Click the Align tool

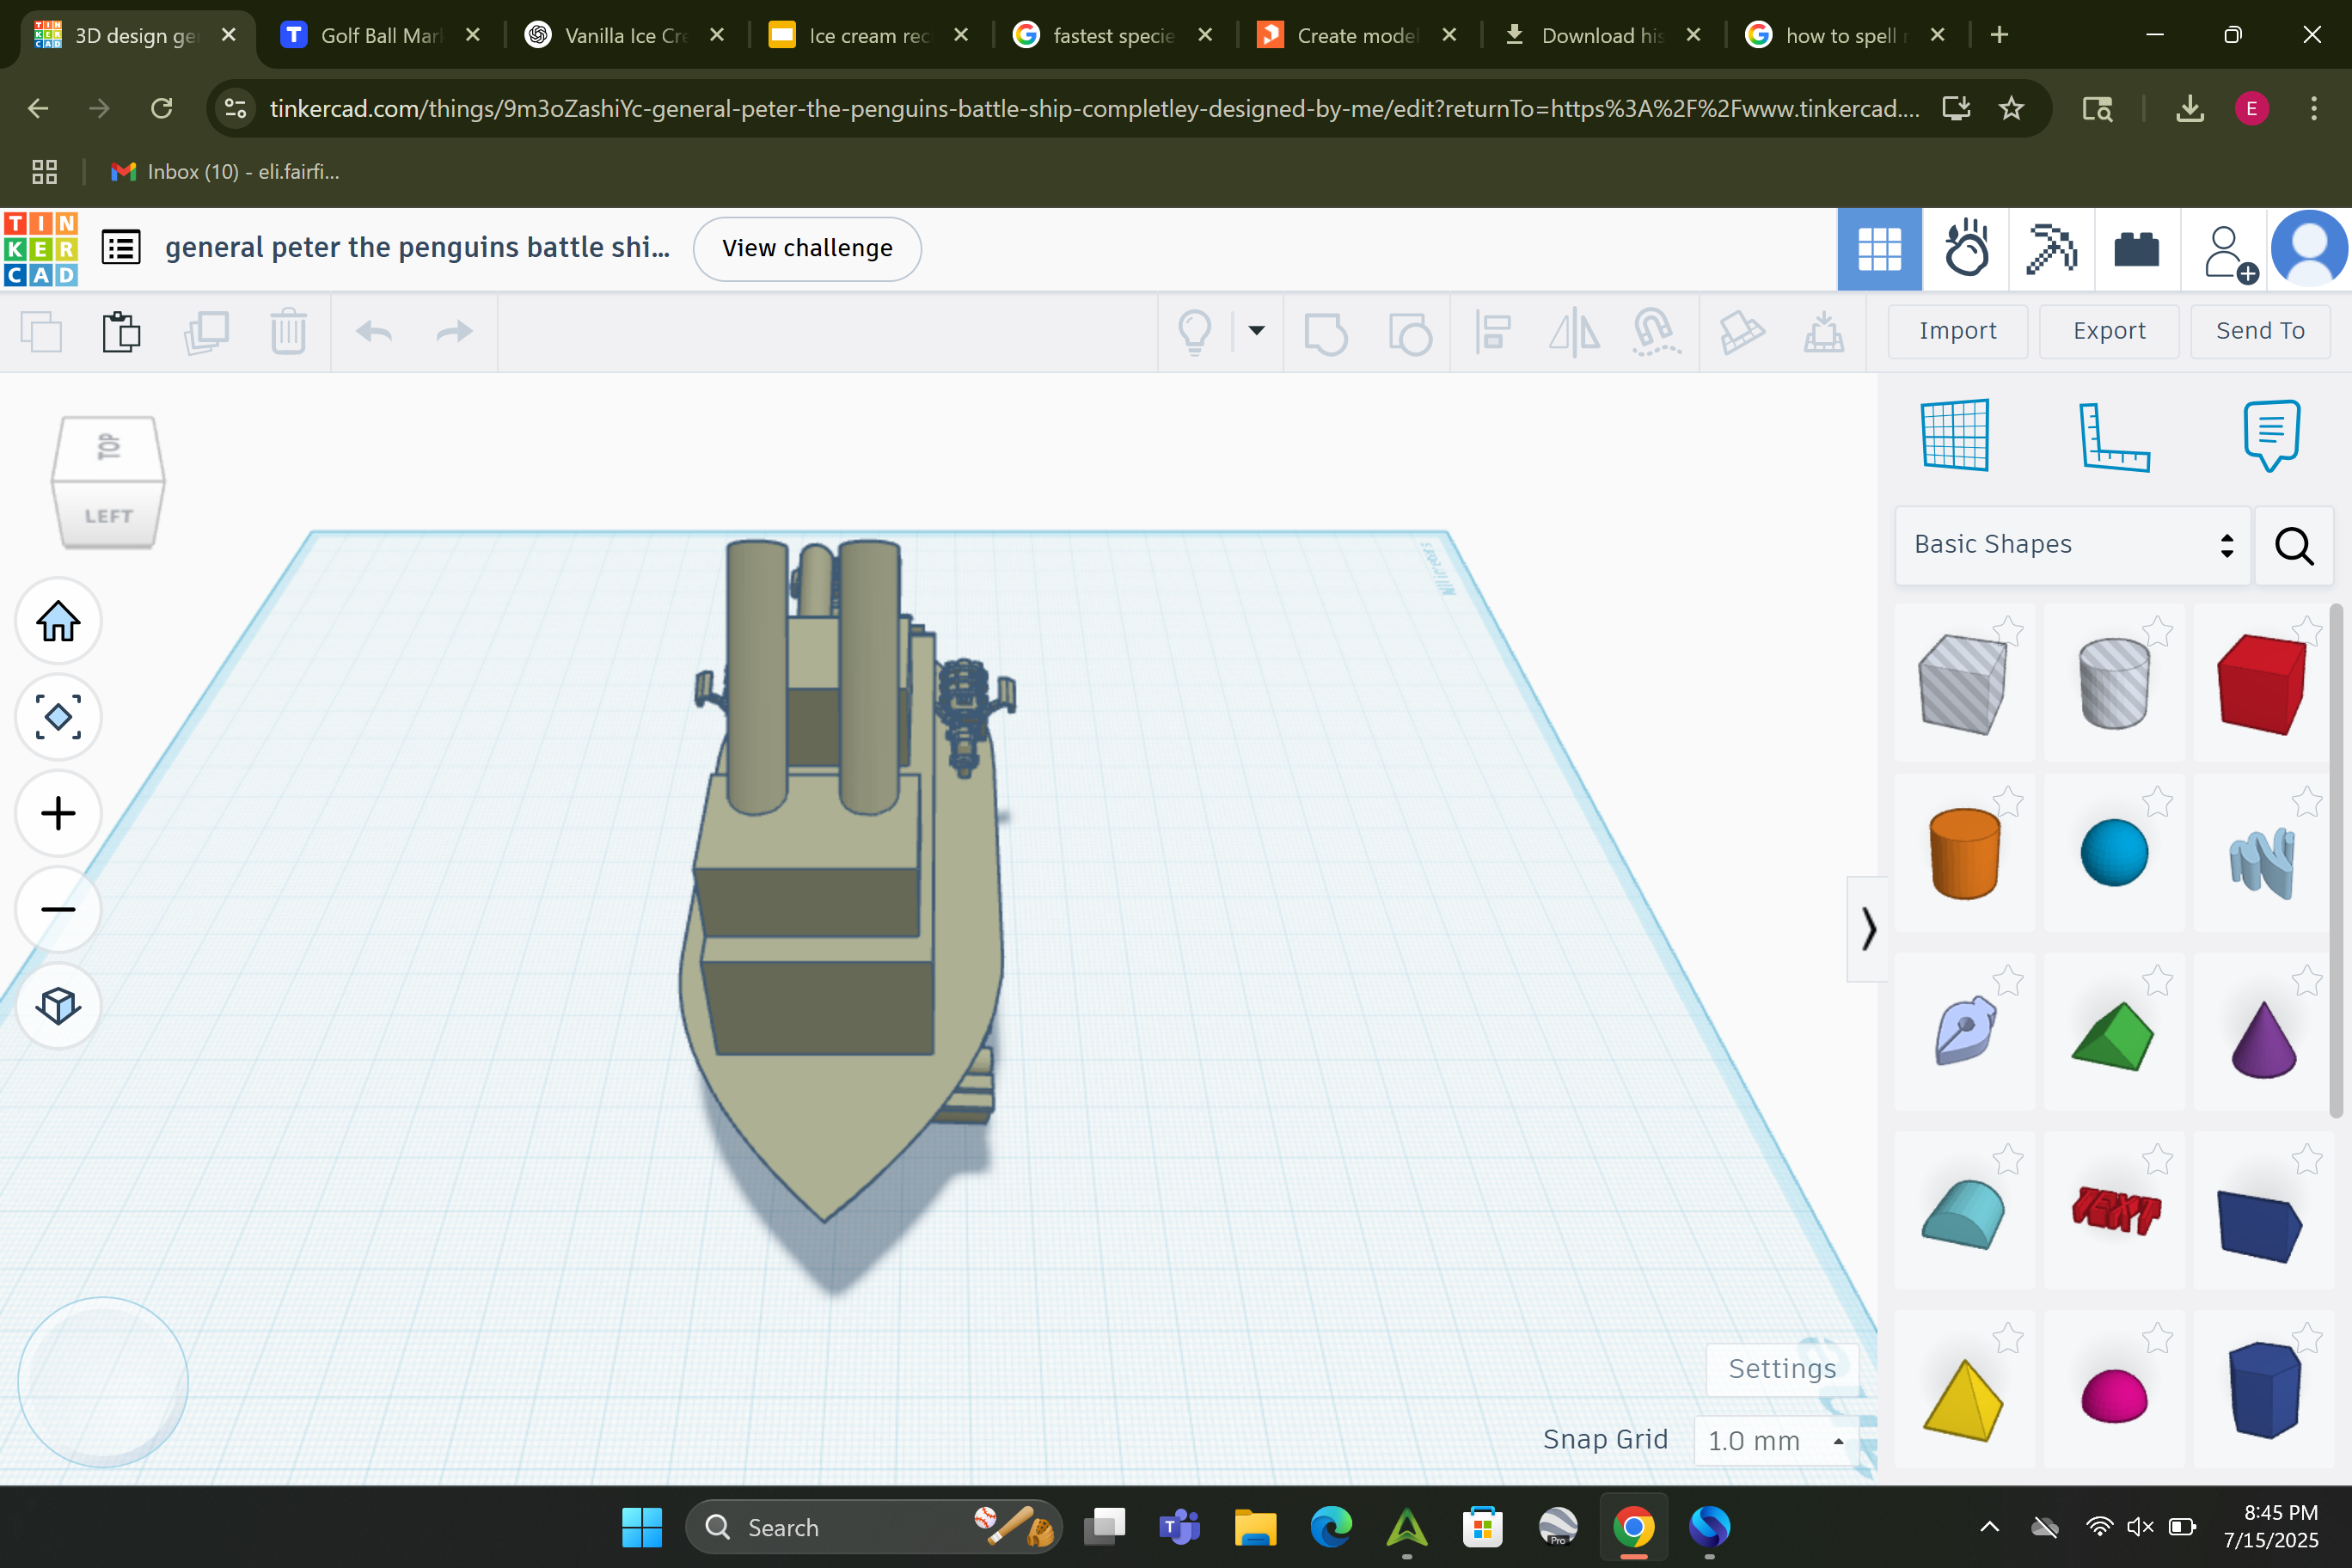pos(1493,332)
